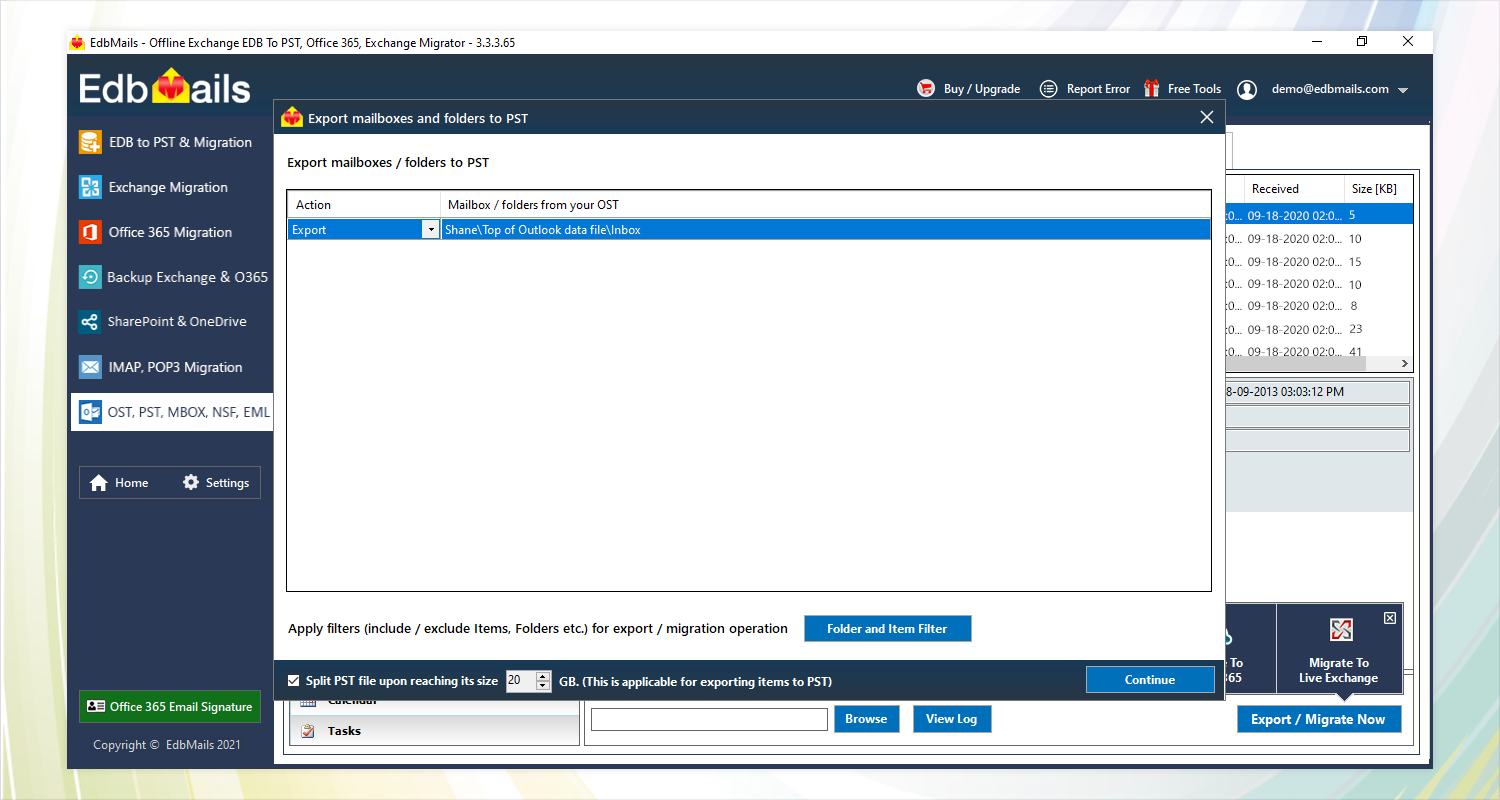Viewport: 1500px width, 800px height.
Task: Click the Received column header
Action: point(1294,189)
